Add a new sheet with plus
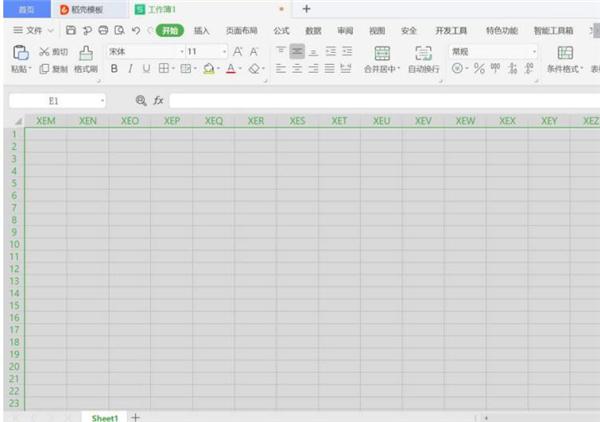The image size is (600, 422). click(135, 417)
